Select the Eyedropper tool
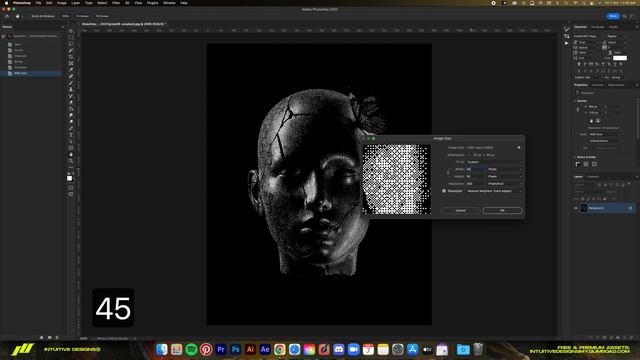The height and width of the screenshot is (360, 640). pos(71,70)
